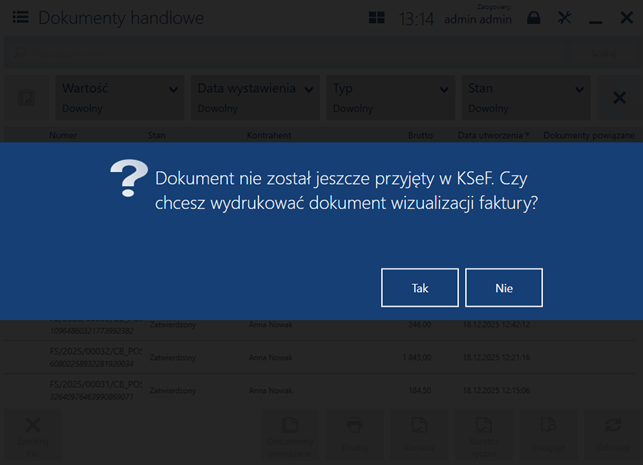
Task: Open the hamburger menu icon
Action: point(21,18)
